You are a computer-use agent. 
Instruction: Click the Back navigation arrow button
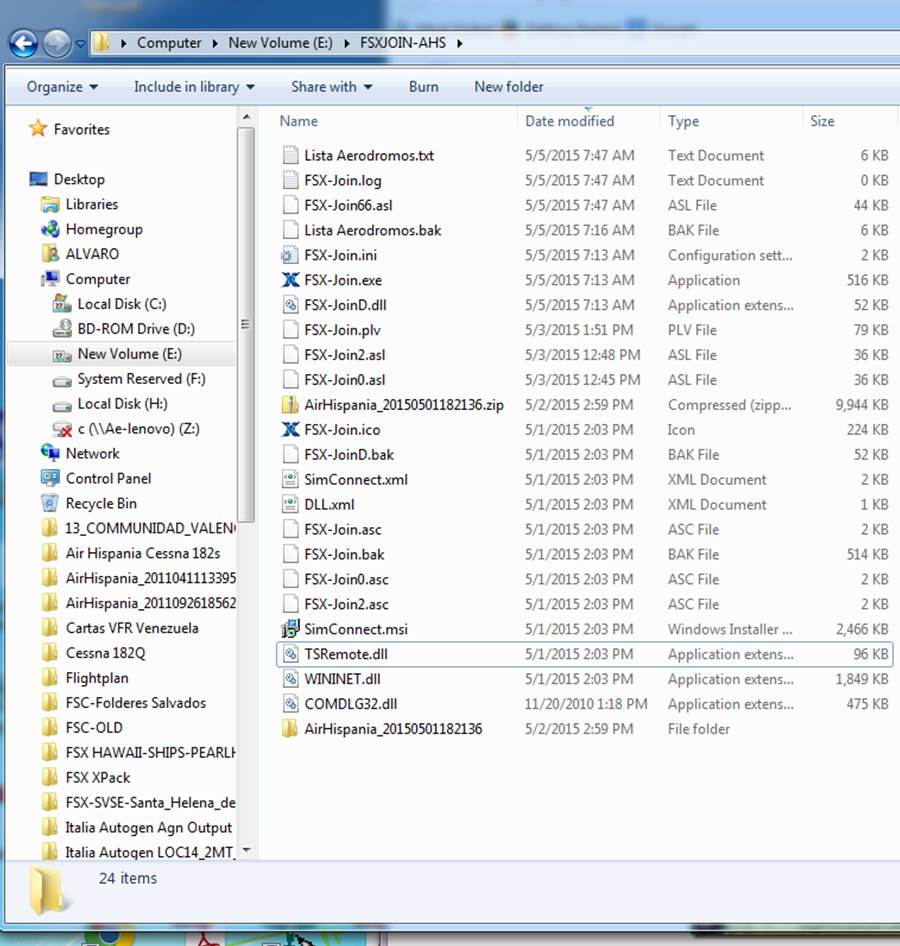coord(23,43)
